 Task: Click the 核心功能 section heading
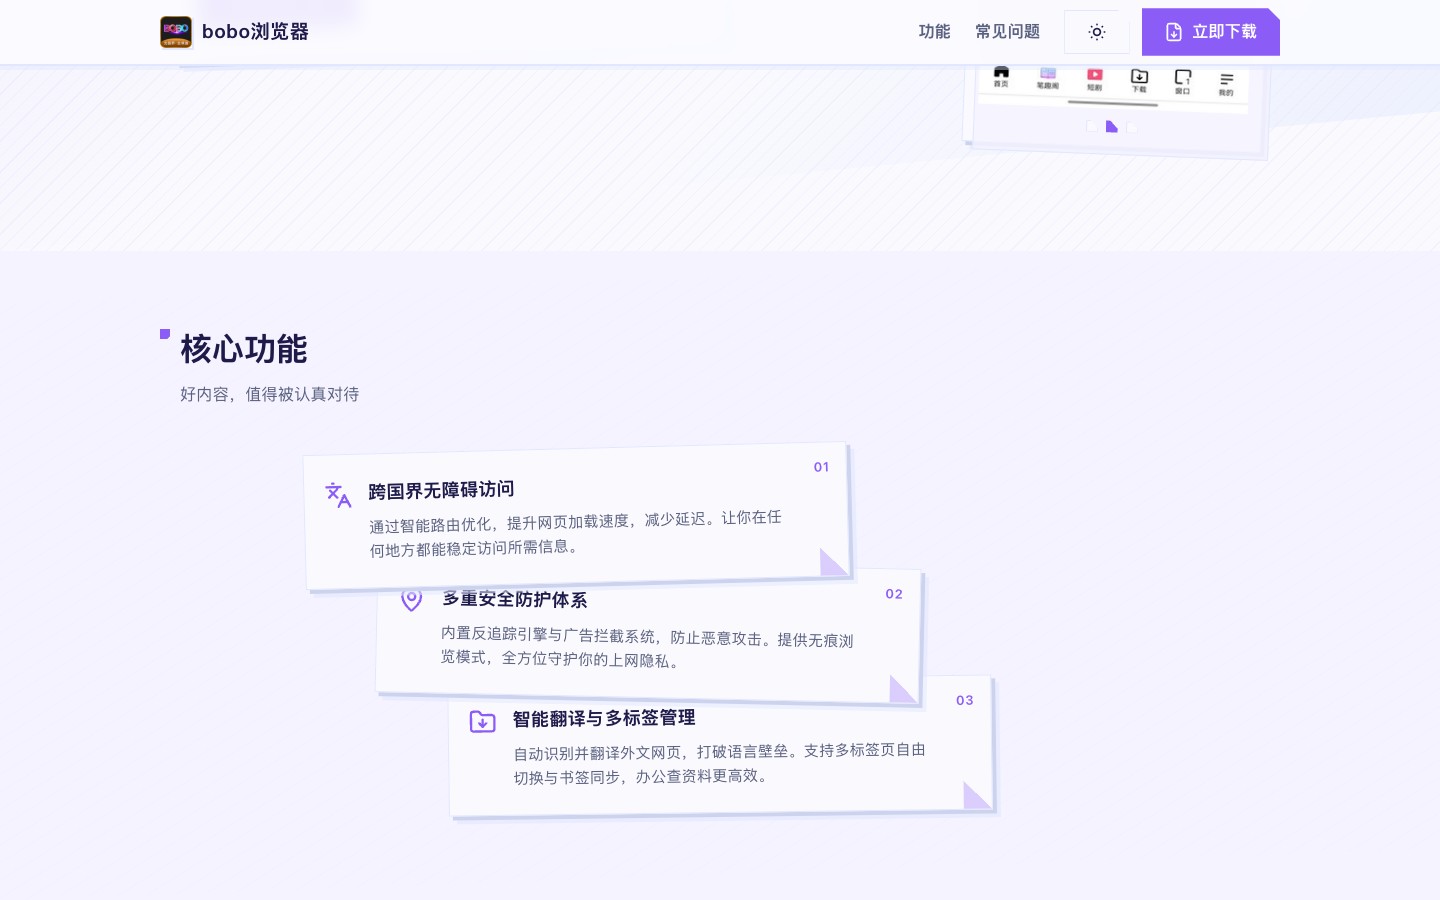click(244, 349)
